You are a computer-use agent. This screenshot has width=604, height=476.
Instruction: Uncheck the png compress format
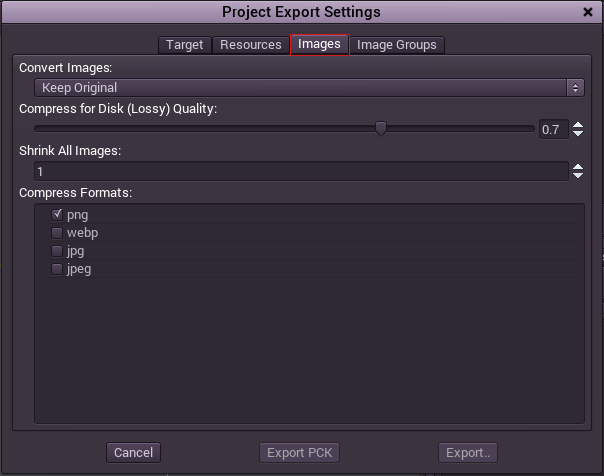click(57, 215)
